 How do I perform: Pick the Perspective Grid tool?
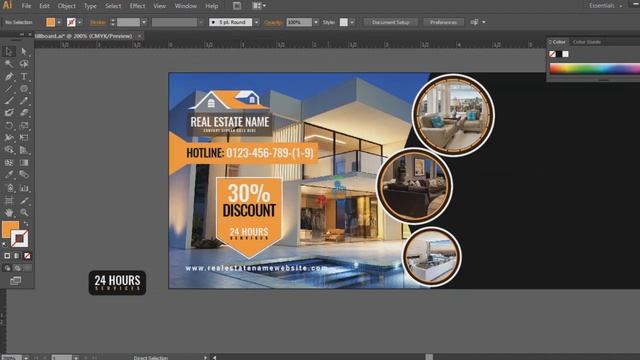pos(24,150)
